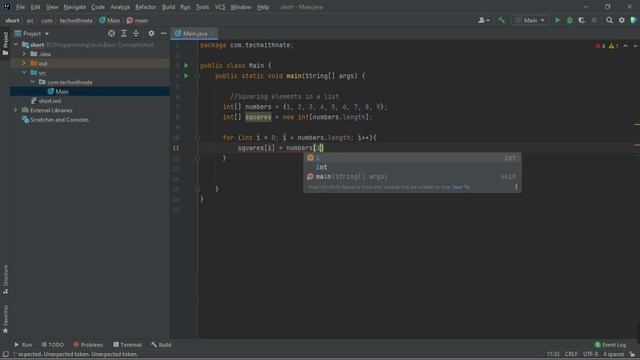Open Search Everywhere magnifier icon

pyautogui.click(x=609, y=20)
